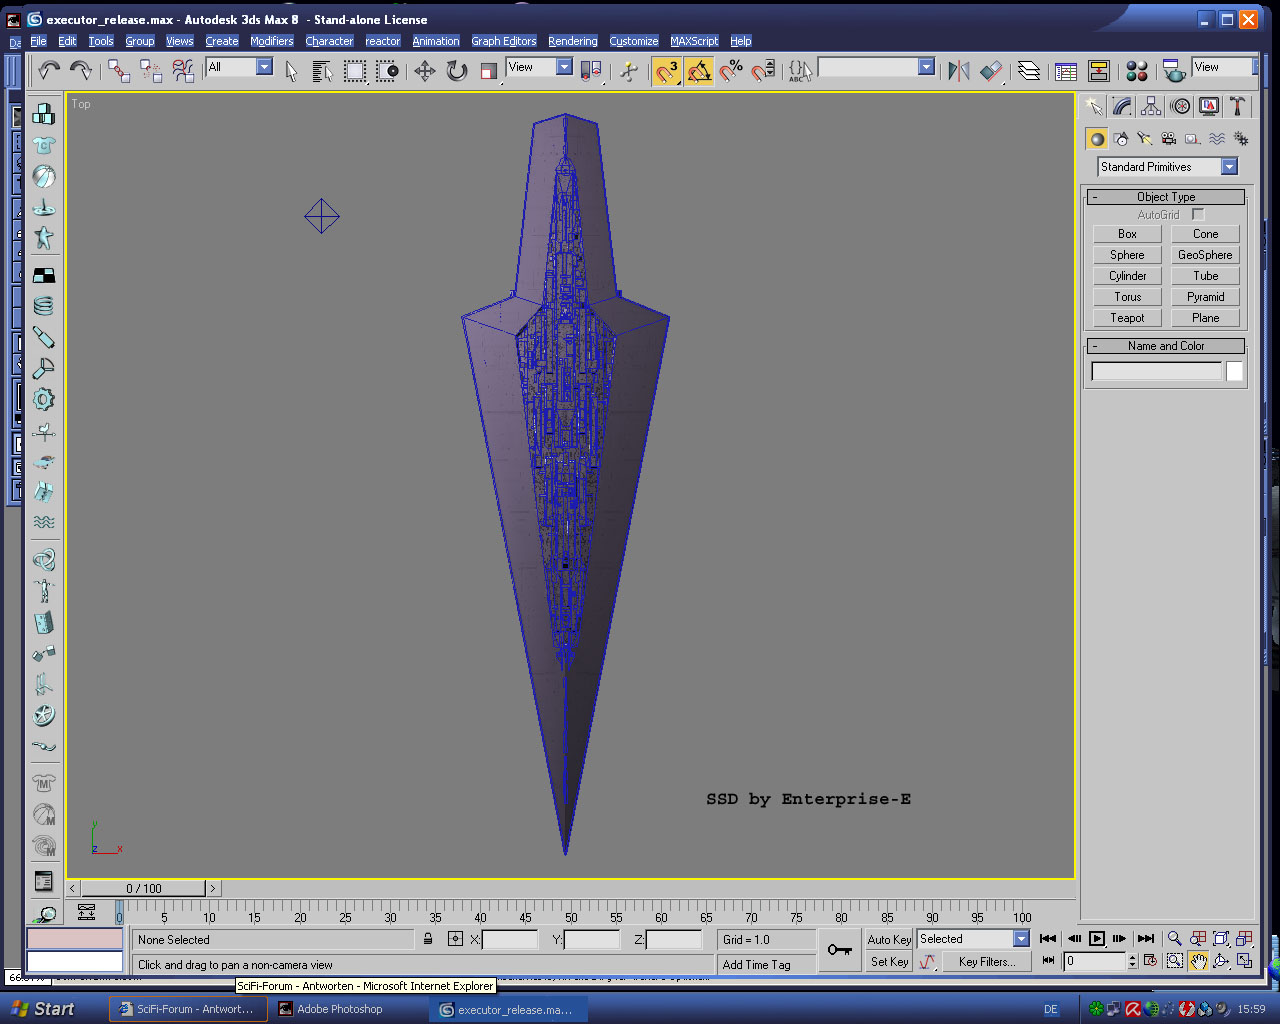
Task: Open the Display command panel tab
Action: [1209, 106]
